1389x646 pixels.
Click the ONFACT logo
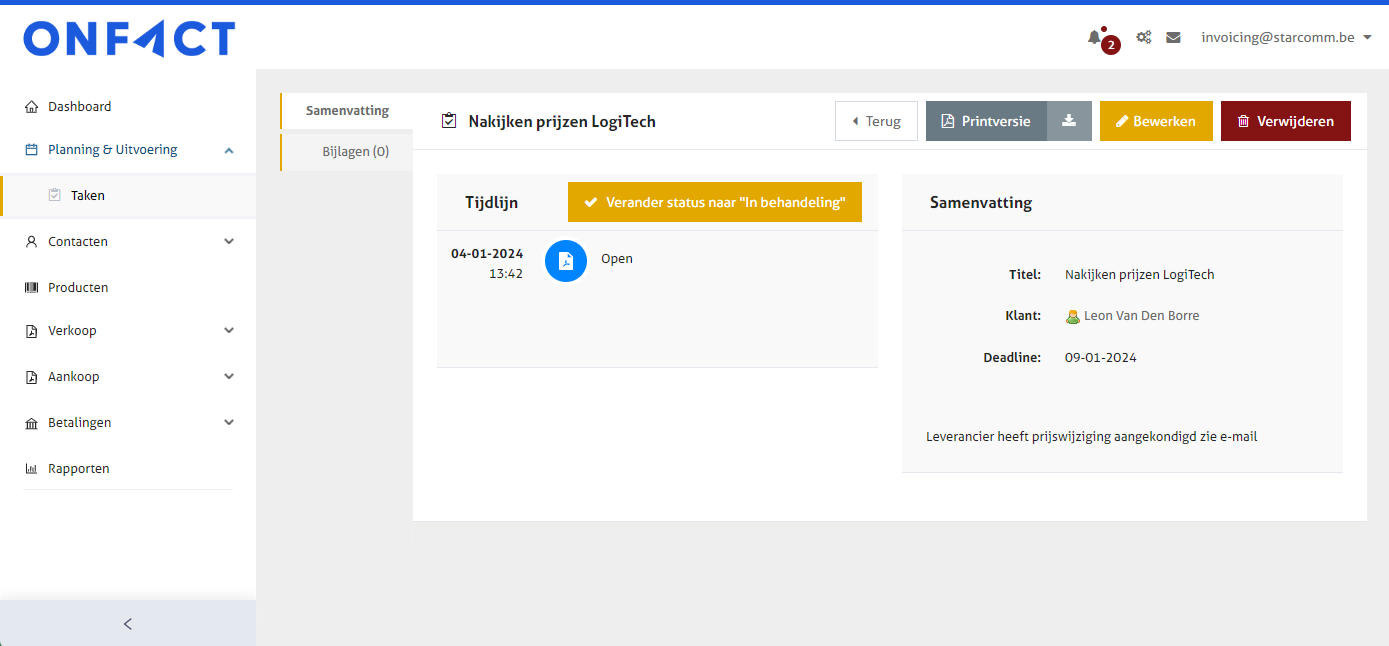(x=129, y=39)
